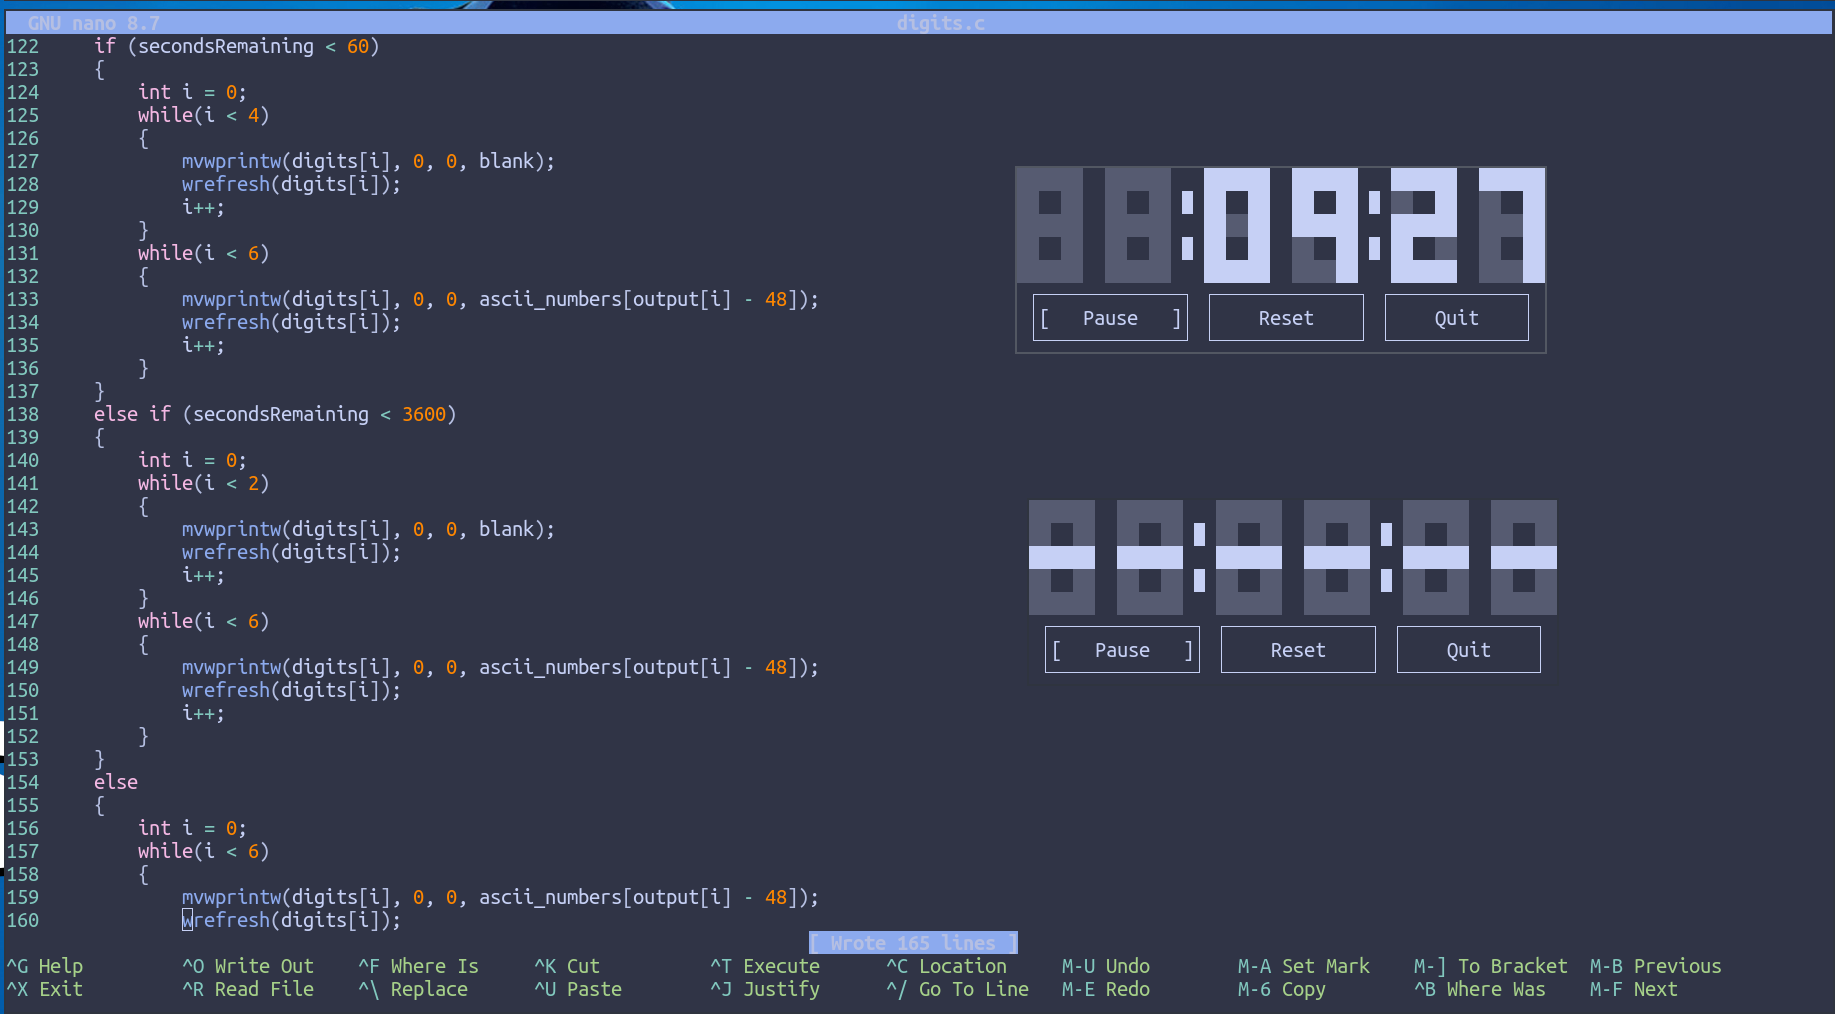Click the 'while(i < 6)' loop on line 147
Viewport: 1835px width, 1014px height.
pos(204,621)
